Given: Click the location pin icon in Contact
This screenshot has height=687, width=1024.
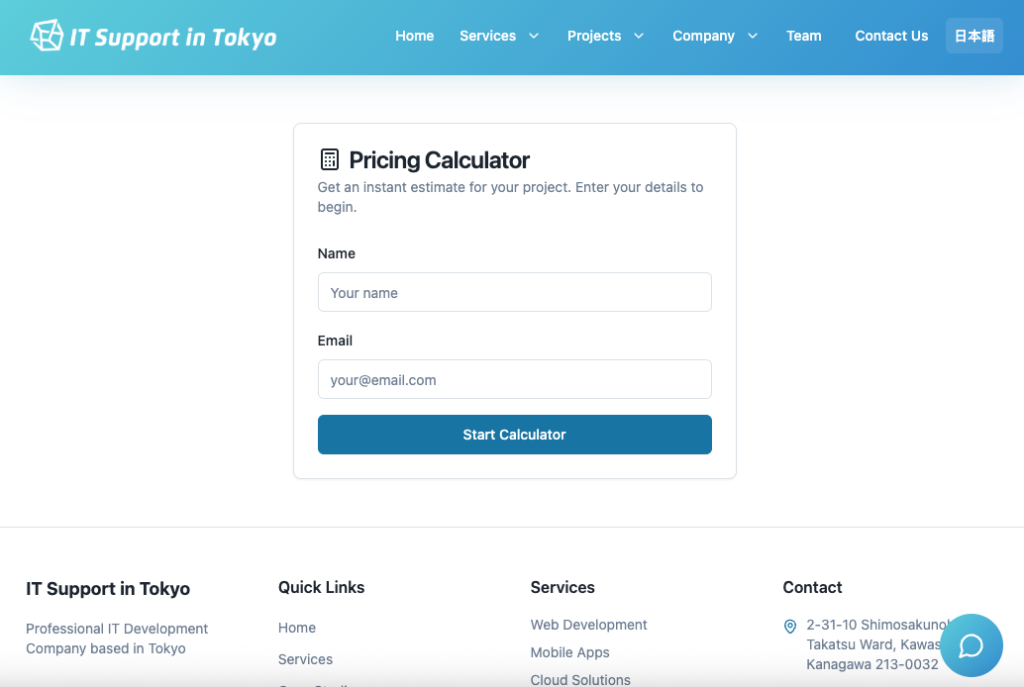Looking at the screenshot, I should click(790, 626).
